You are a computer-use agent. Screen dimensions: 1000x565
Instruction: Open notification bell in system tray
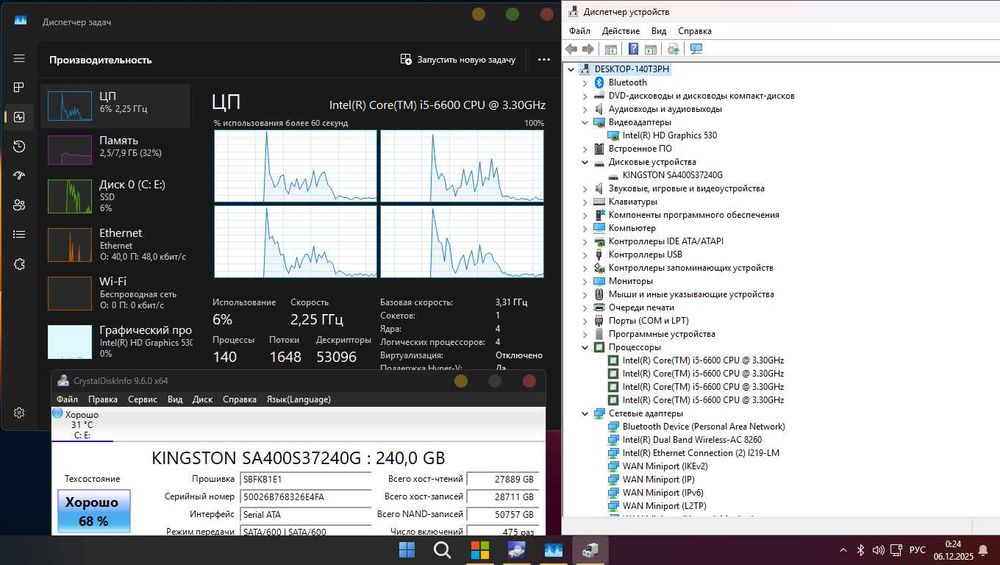[x=983, y=550]
